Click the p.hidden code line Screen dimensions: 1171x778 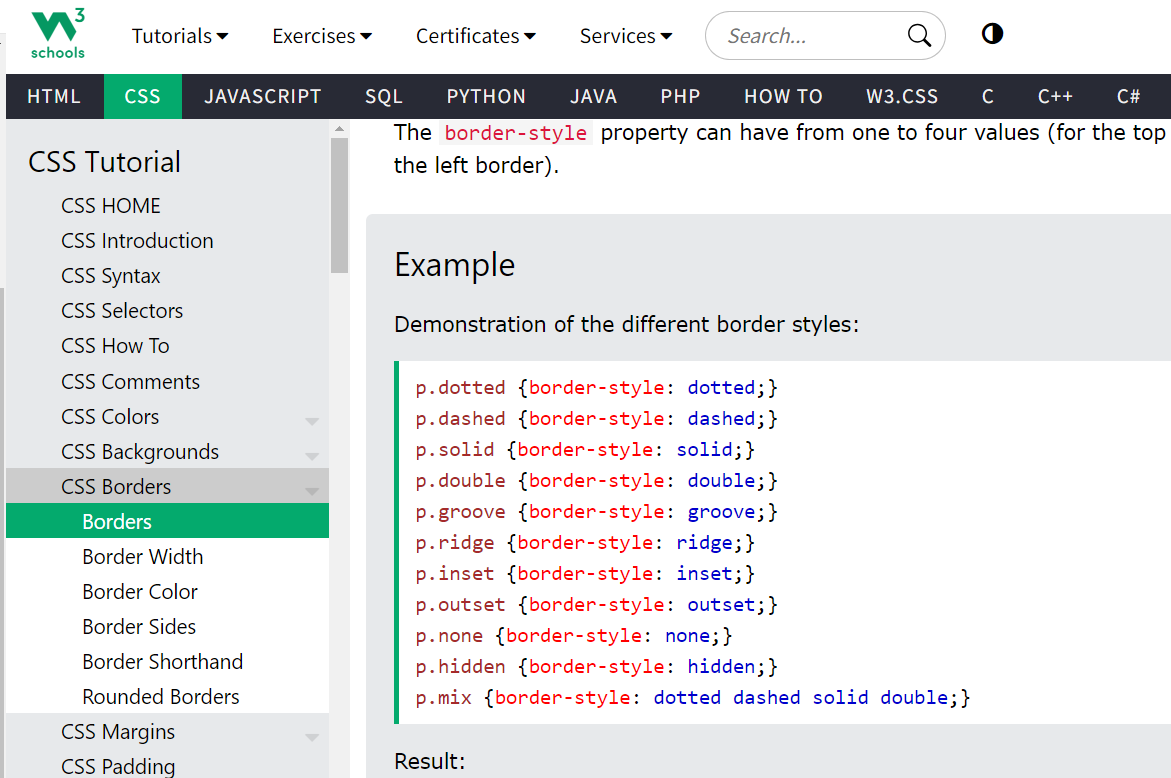[x=596, y=667]
